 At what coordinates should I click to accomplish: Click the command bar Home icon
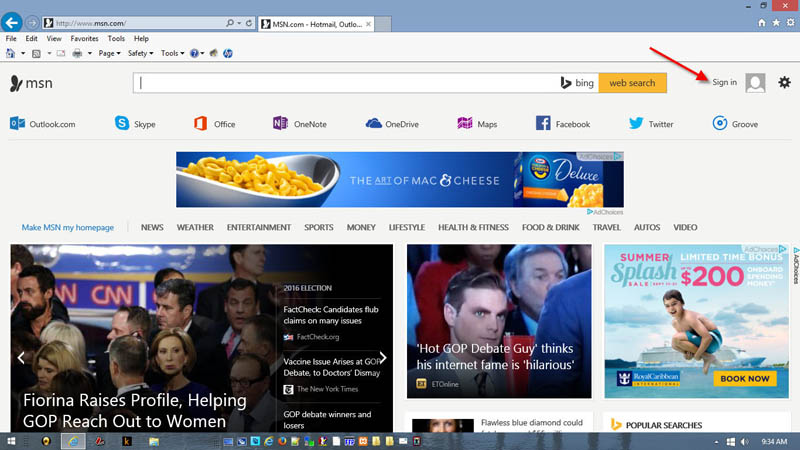click(x=10, y=53)
